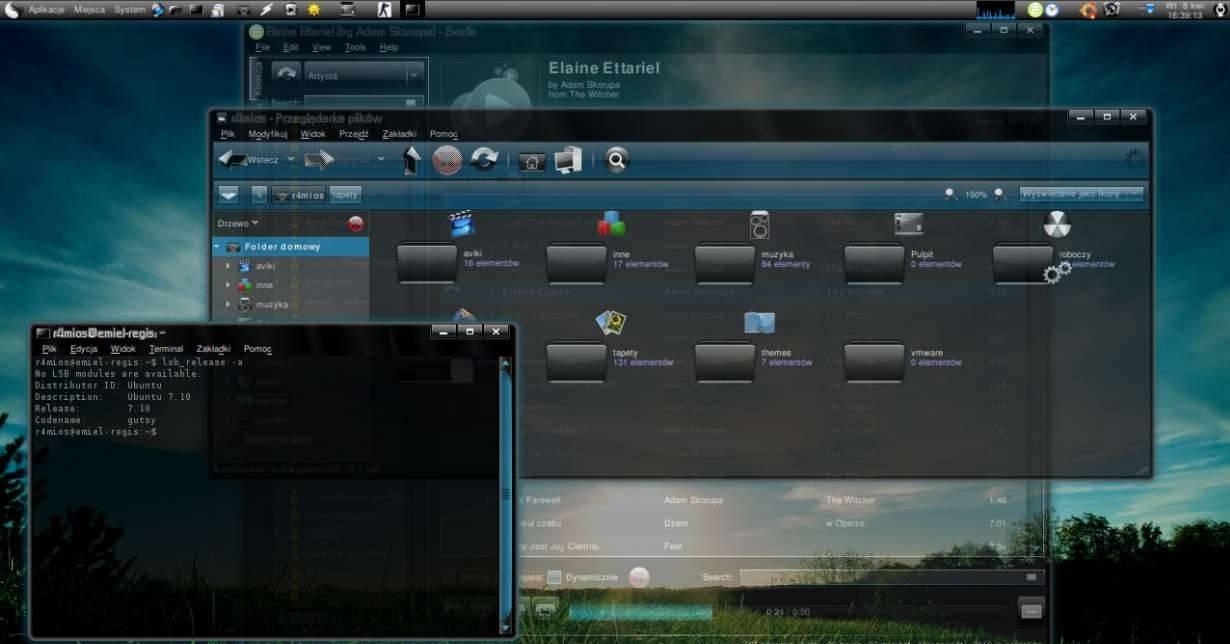Toggle the Dynamicznie checkbox in Exaile
This screenshot has width=1230, height=644.
554,577
